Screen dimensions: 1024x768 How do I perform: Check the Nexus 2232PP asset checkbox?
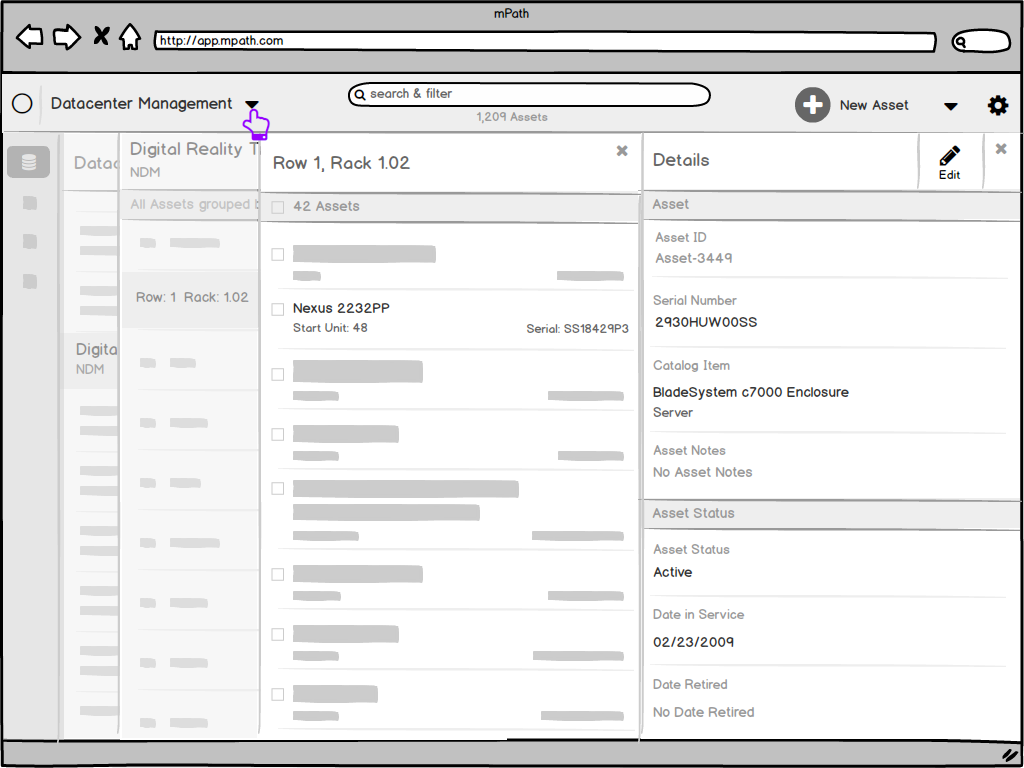[x=278, y=309]
